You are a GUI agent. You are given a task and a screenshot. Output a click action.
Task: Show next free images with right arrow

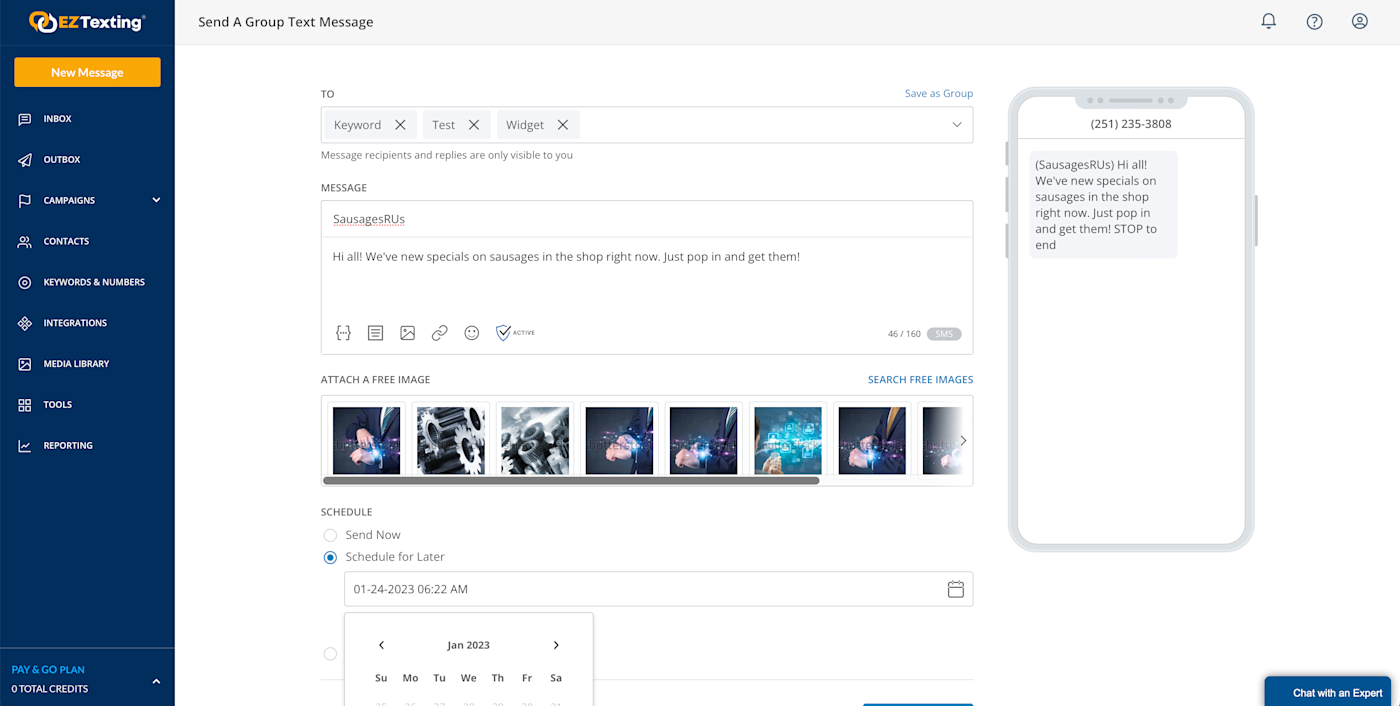pos(963,440)
